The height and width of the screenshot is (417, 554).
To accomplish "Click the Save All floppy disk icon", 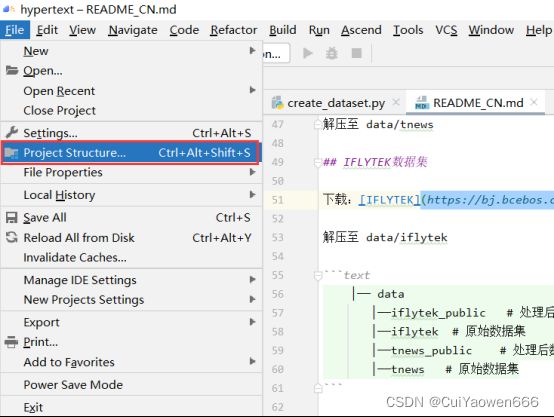I will 12,218.
